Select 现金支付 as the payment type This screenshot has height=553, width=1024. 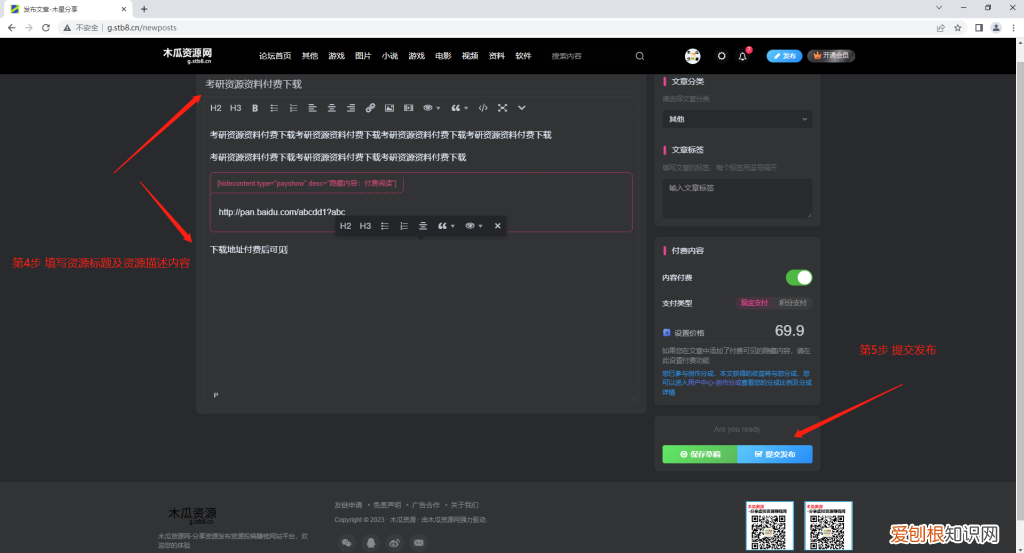(755, 302)
